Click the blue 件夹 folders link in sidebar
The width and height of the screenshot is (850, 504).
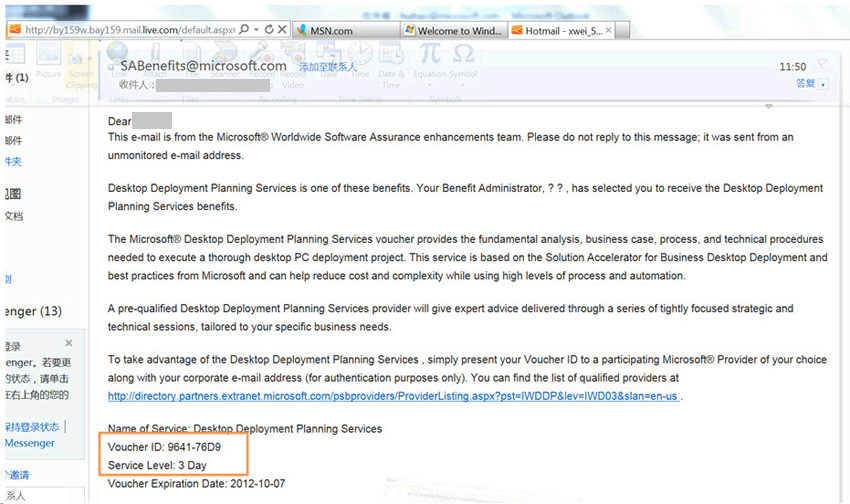click(x=13, y=161)
